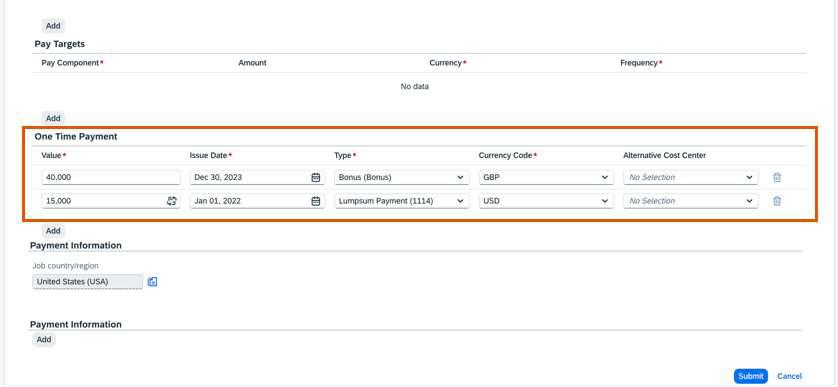
Task: Click Add button below One Time Payment
Action: tap(53, 231)
